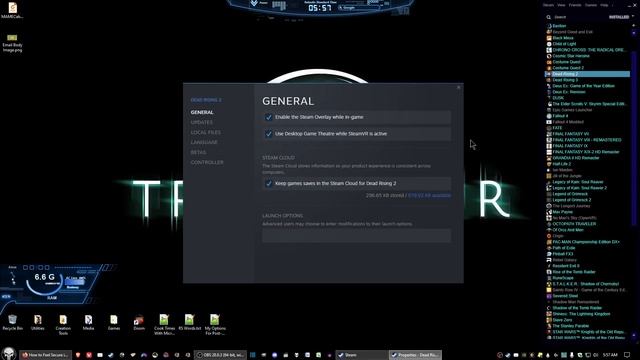
Task: Open the Media desktop icon
Action: click(x=88, y=322)
